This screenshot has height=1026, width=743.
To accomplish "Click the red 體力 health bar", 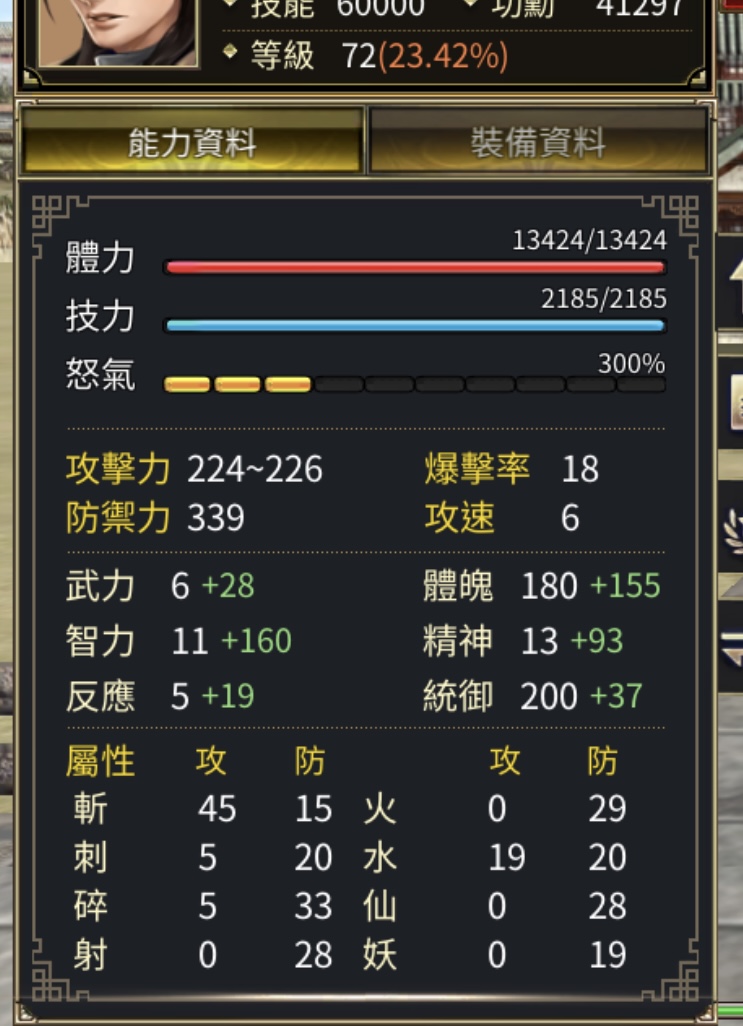I will click(415, 267).
